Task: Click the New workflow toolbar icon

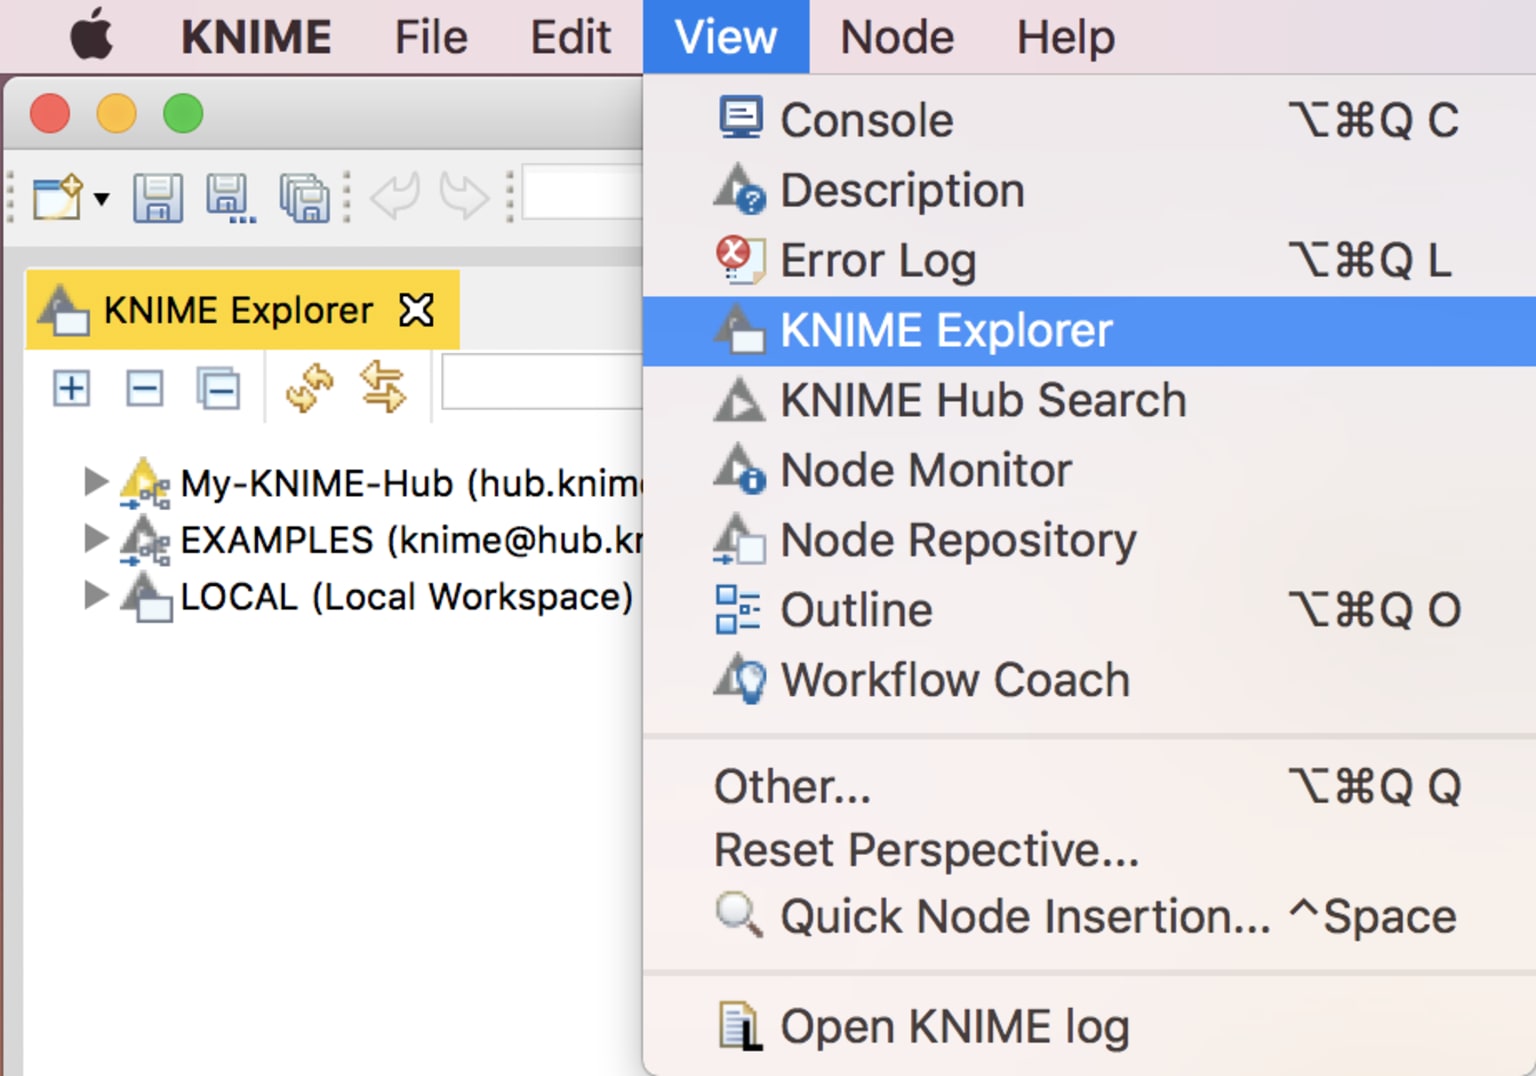Action: click(x=57, y=197)
